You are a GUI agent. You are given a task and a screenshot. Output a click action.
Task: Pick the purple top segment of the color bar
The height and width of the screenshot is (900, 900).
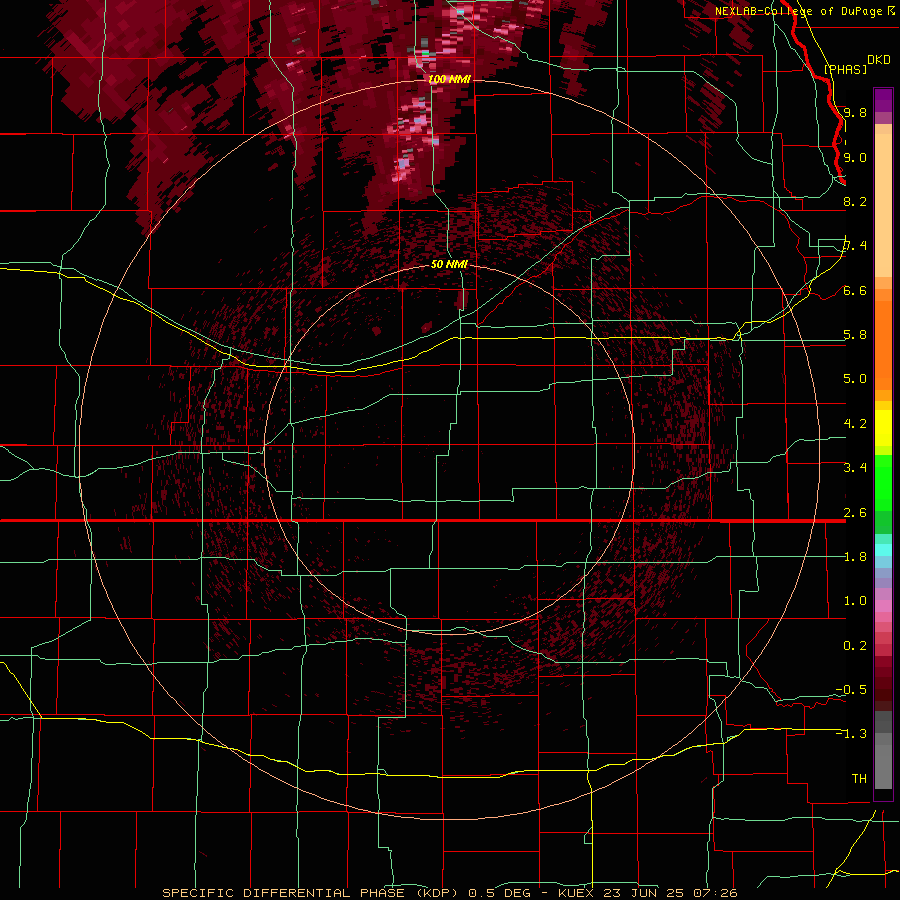tap(883, 100)
